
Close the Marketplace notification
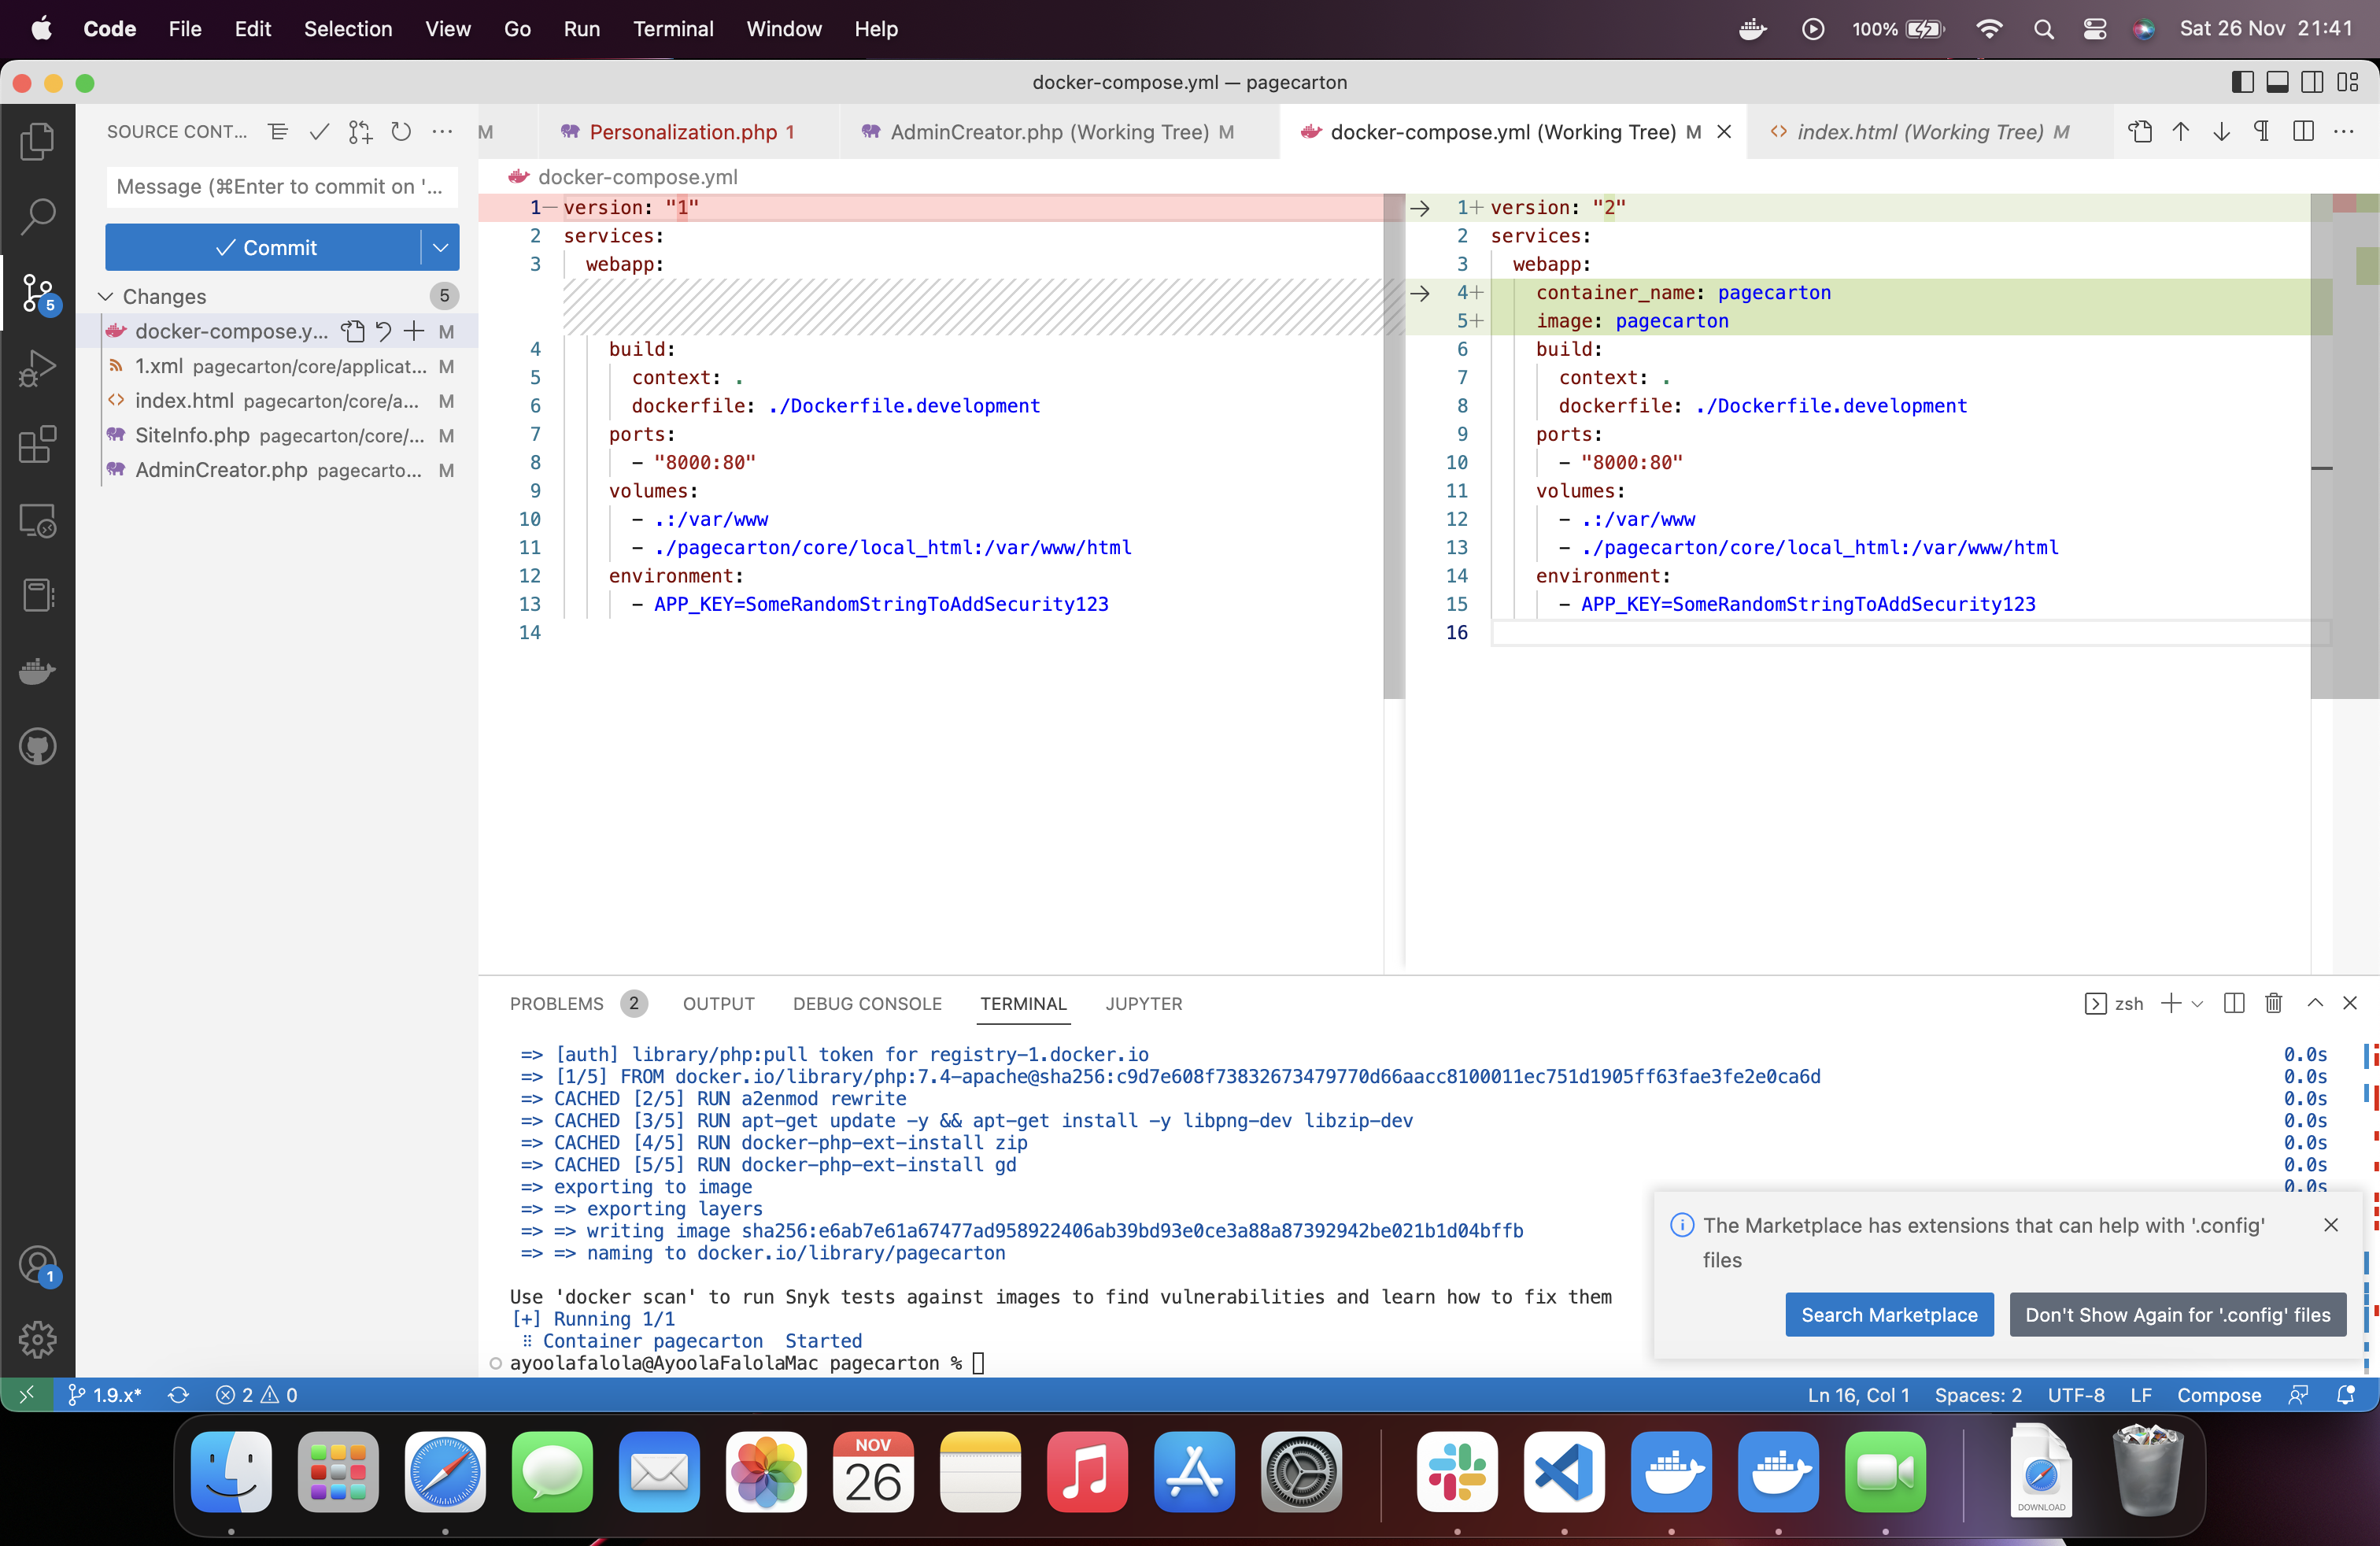(2332, 1225)
